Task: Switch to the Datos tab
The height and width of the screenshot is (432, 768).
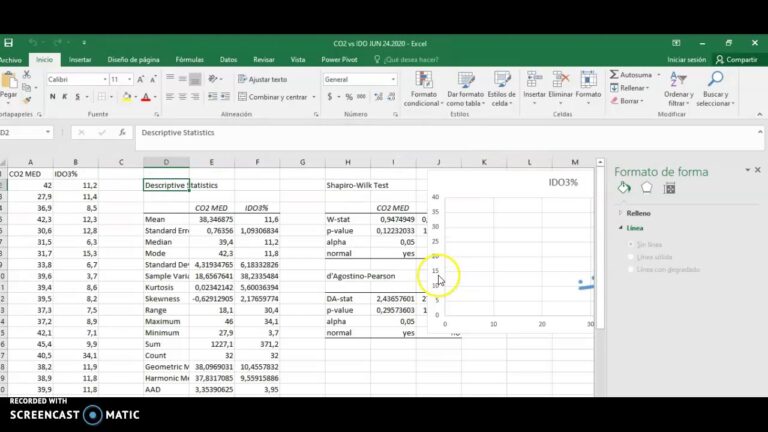Action: tap(228, 60)
